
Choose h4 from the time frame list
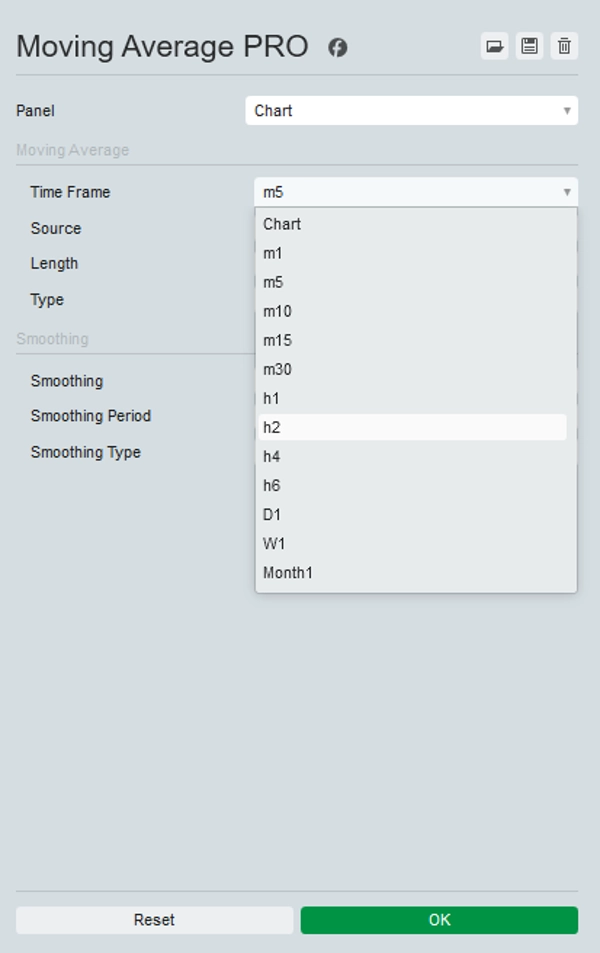click(272, 456)
